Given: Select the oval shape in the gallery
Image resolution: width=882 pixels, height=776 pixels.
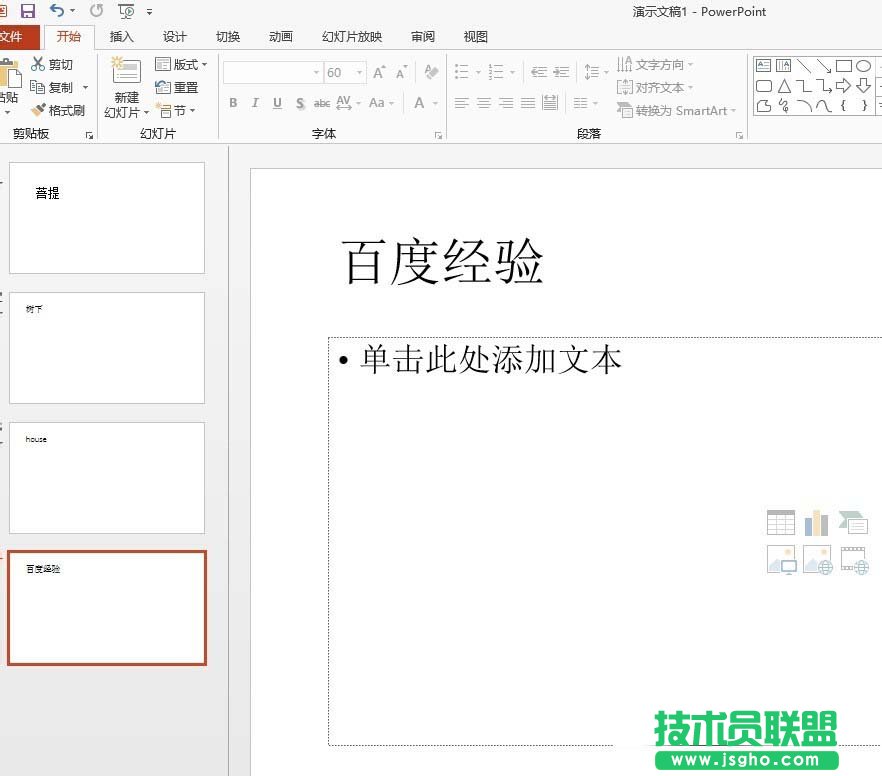Looking at the screenshot, I should 863,66.
